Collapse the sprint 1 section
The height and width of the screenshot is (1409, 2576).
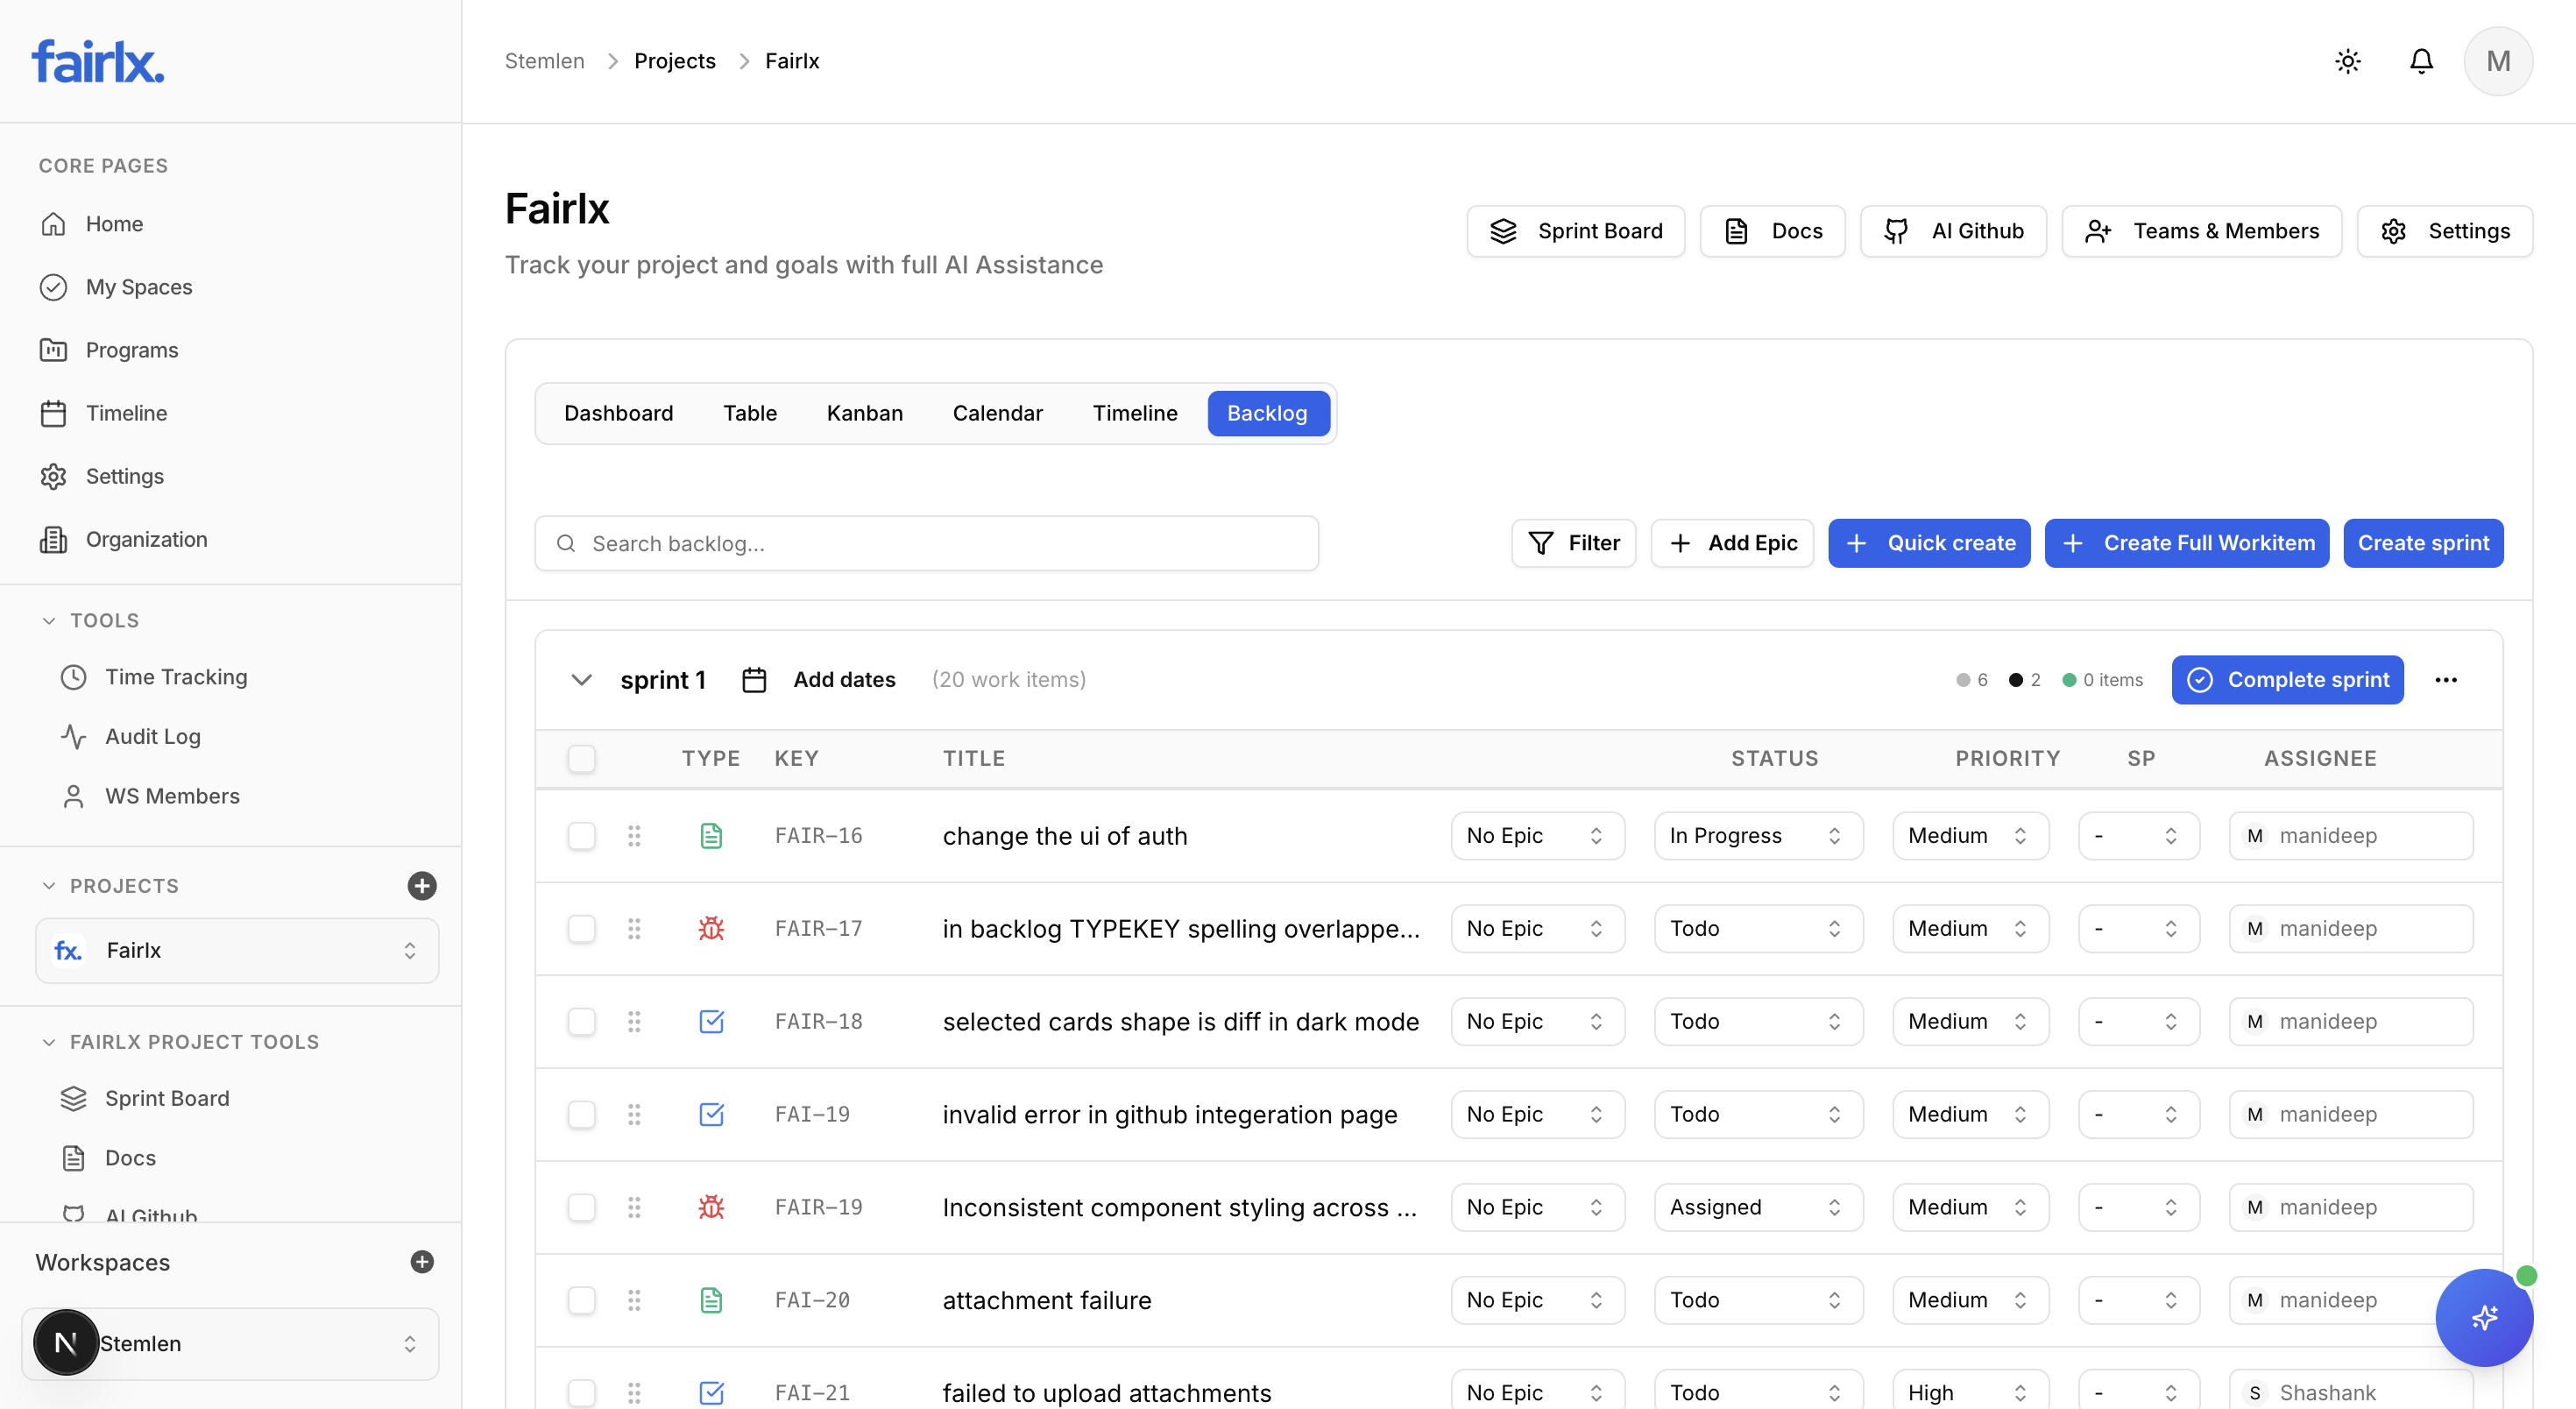click(581, 680)
